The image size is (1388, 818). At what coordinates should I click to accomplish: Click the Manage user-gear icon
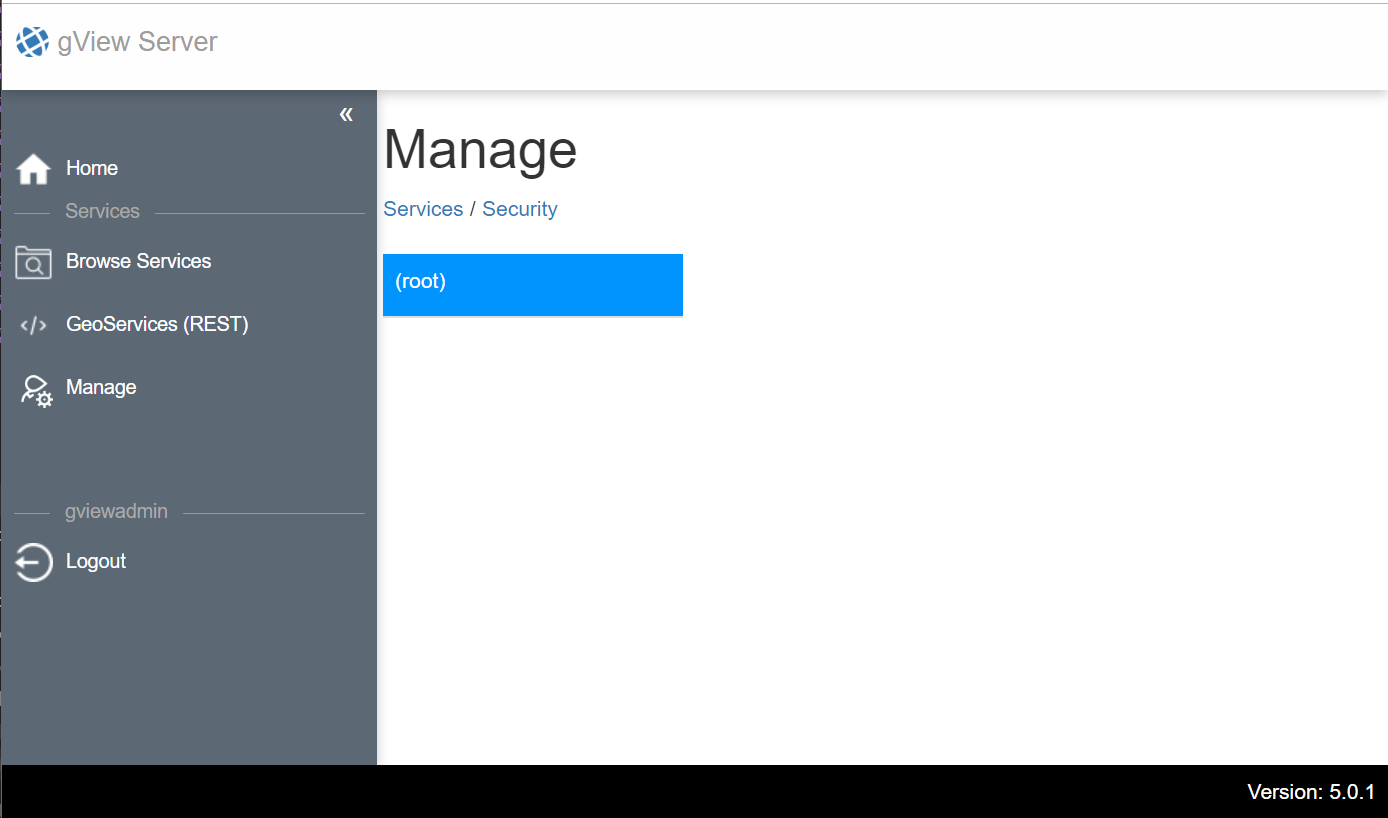point(36,390)
